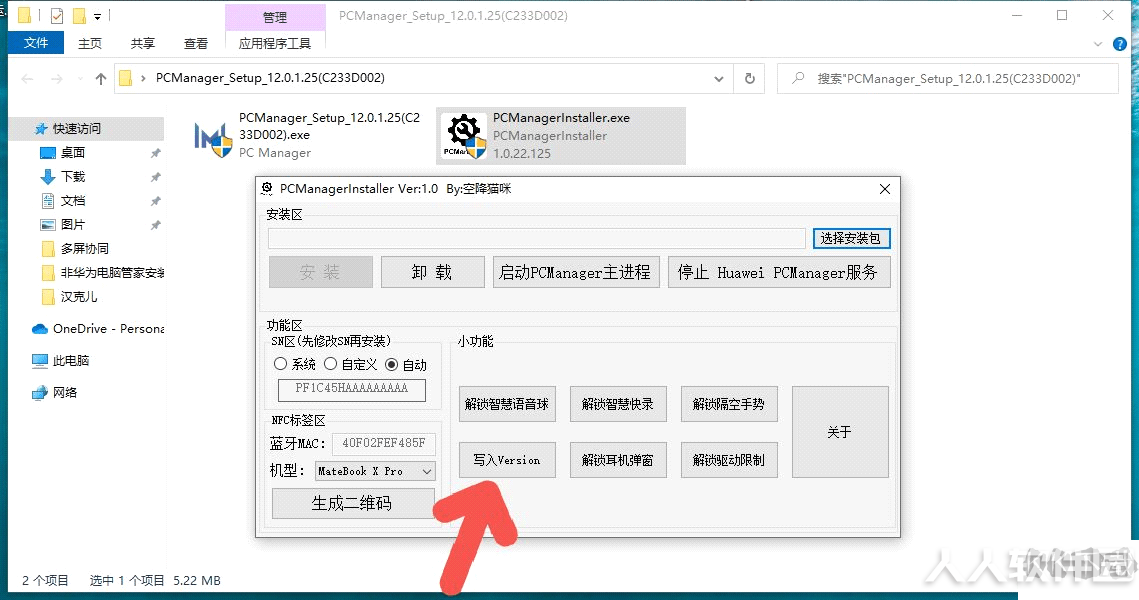Click the 卸 载 uninstall button

click(x=432, y=272)
